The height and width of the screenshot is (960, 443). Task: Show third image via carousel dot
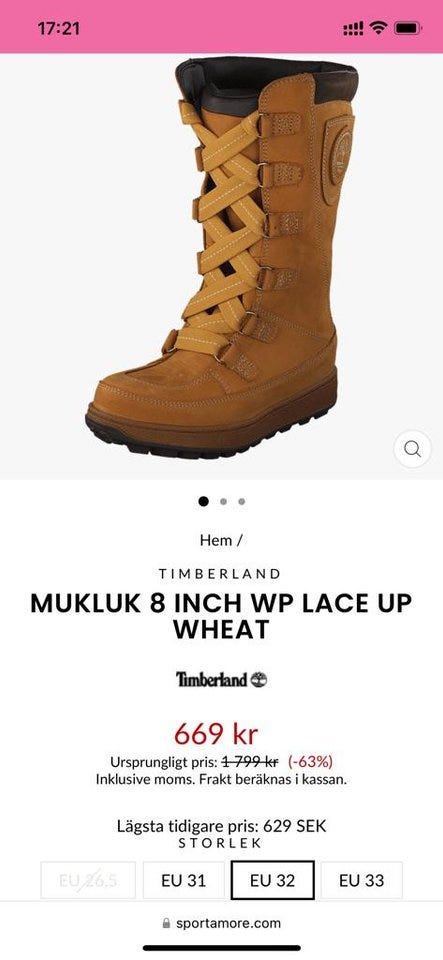(242, 501)
